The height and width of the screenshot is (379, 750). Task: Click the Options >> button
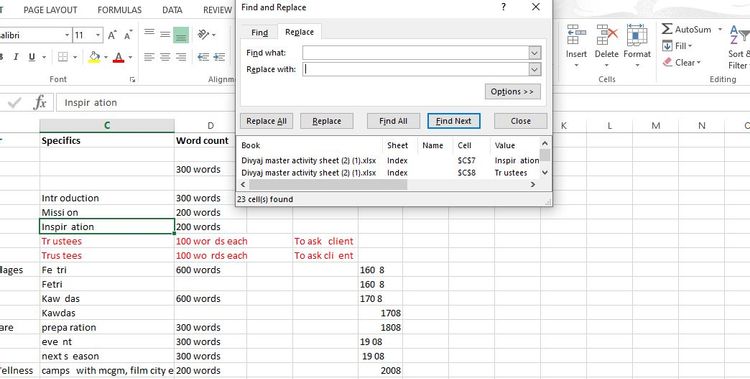coord(512,91)
